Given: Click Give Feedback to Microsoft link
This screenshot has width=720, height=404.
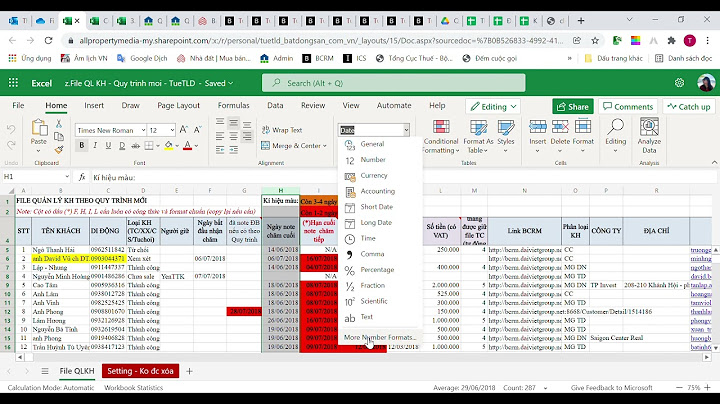Looking at the screenshot, I should pyautogui.click(x=611, y=387).
